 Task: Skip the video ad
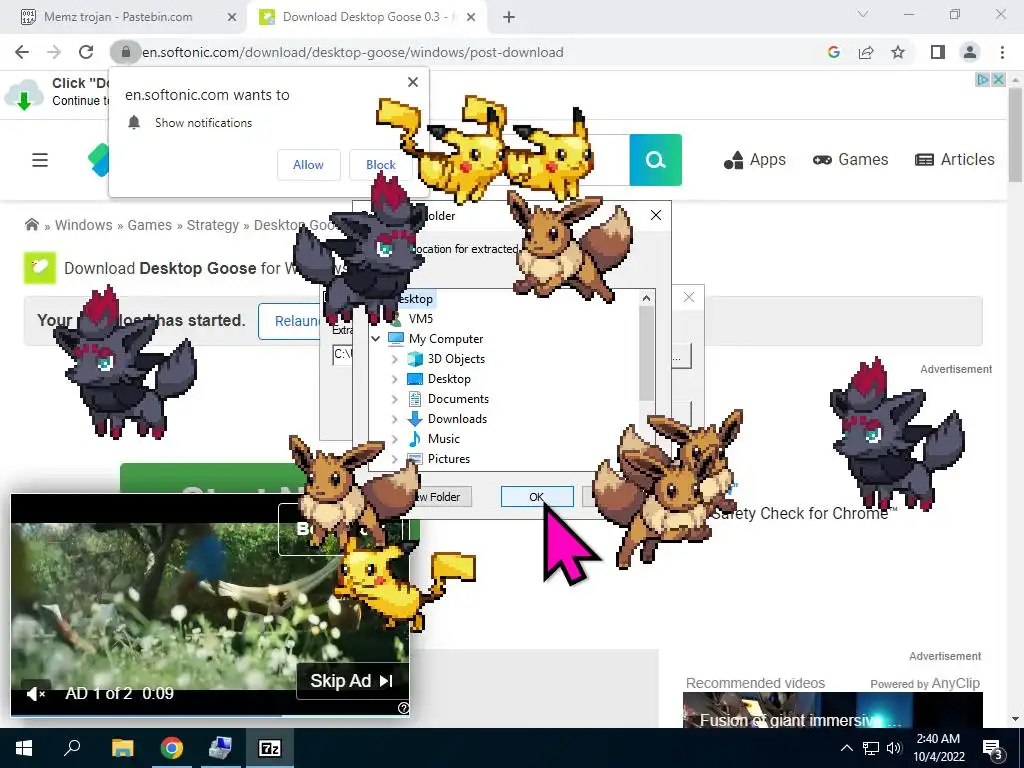pos(352,681)
